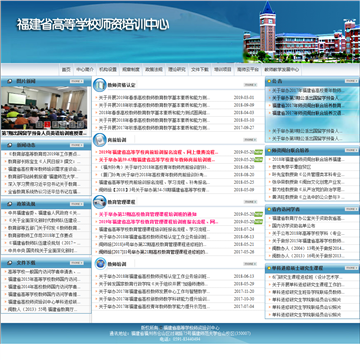Open 政策法规 in the navigation bar
The width and height of the screenshot is (360, 360).
(154, 70)
